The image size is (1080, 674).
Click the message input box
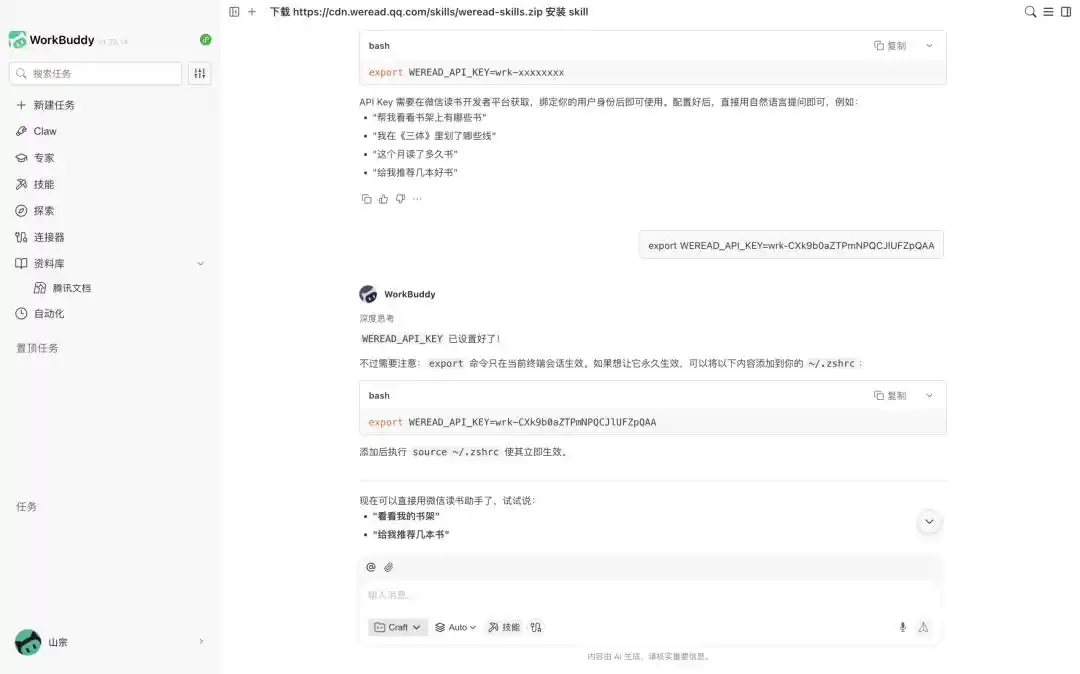pos(651,596)
